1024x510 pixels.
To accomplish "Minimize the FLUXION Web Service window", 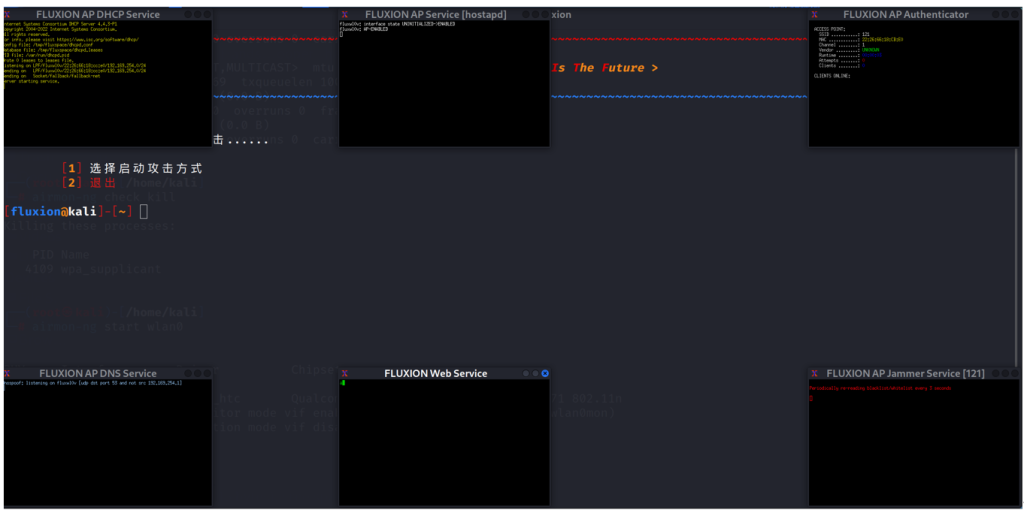I will [x=526, y=374].
